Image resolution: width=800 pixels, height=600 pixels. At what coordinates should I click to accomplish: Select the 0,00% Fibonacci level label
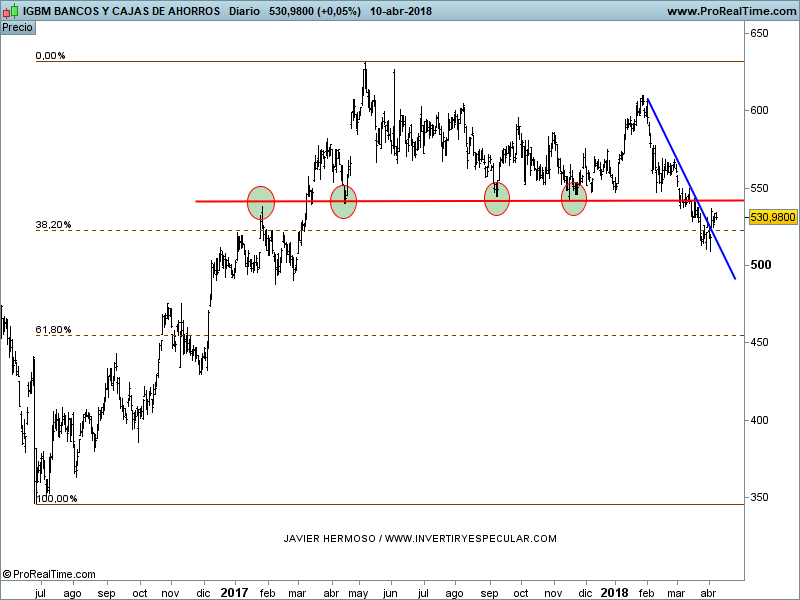click(x=50, y=56)
